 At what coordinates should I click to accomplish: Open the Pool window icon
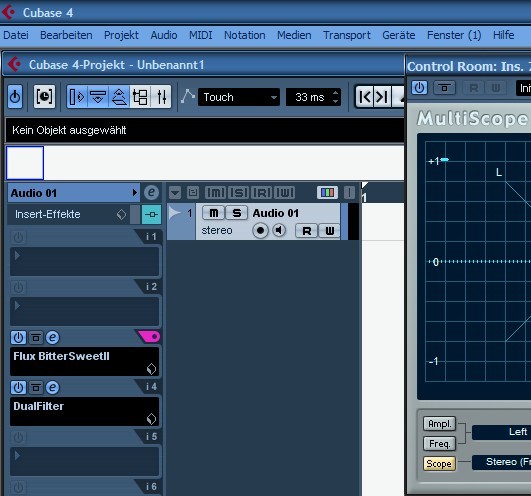(140, 97)
